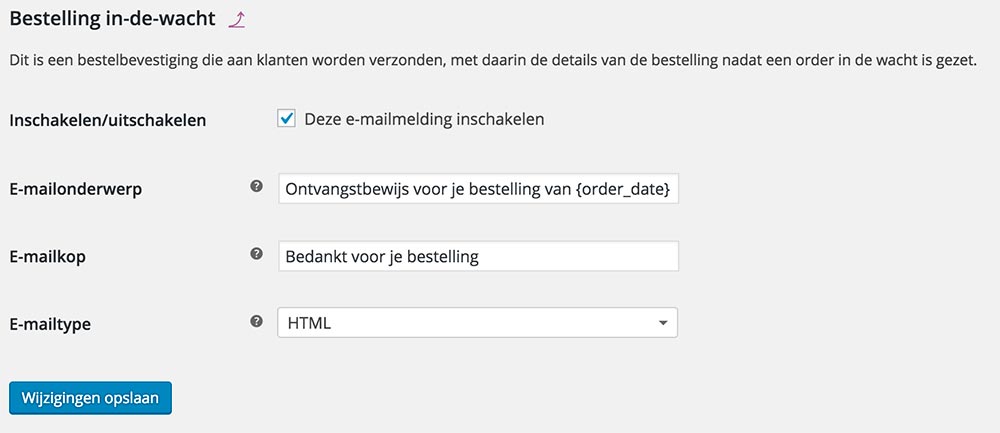Click the 'Deze e-mailmelding inschakelen' label text
The height and width of the screenshot is (433, 1000).
point(424,119)
